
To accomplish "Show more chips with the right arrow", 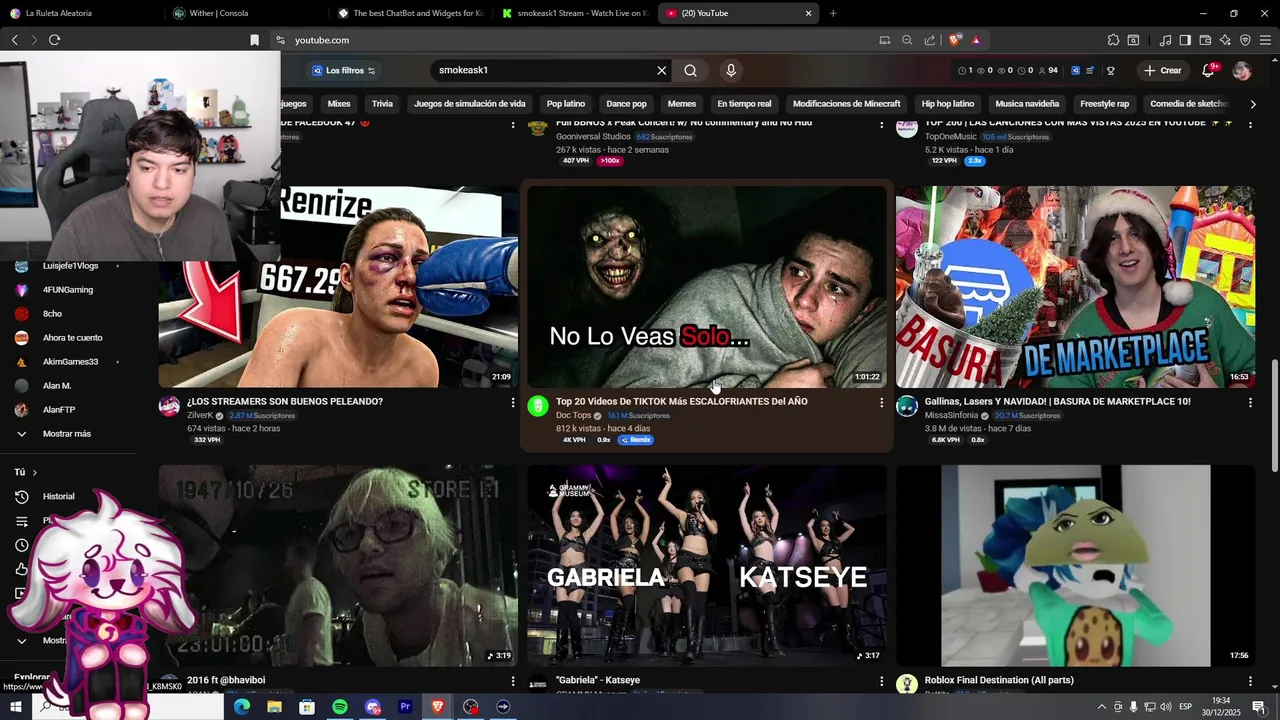I will coord(1253,104).
